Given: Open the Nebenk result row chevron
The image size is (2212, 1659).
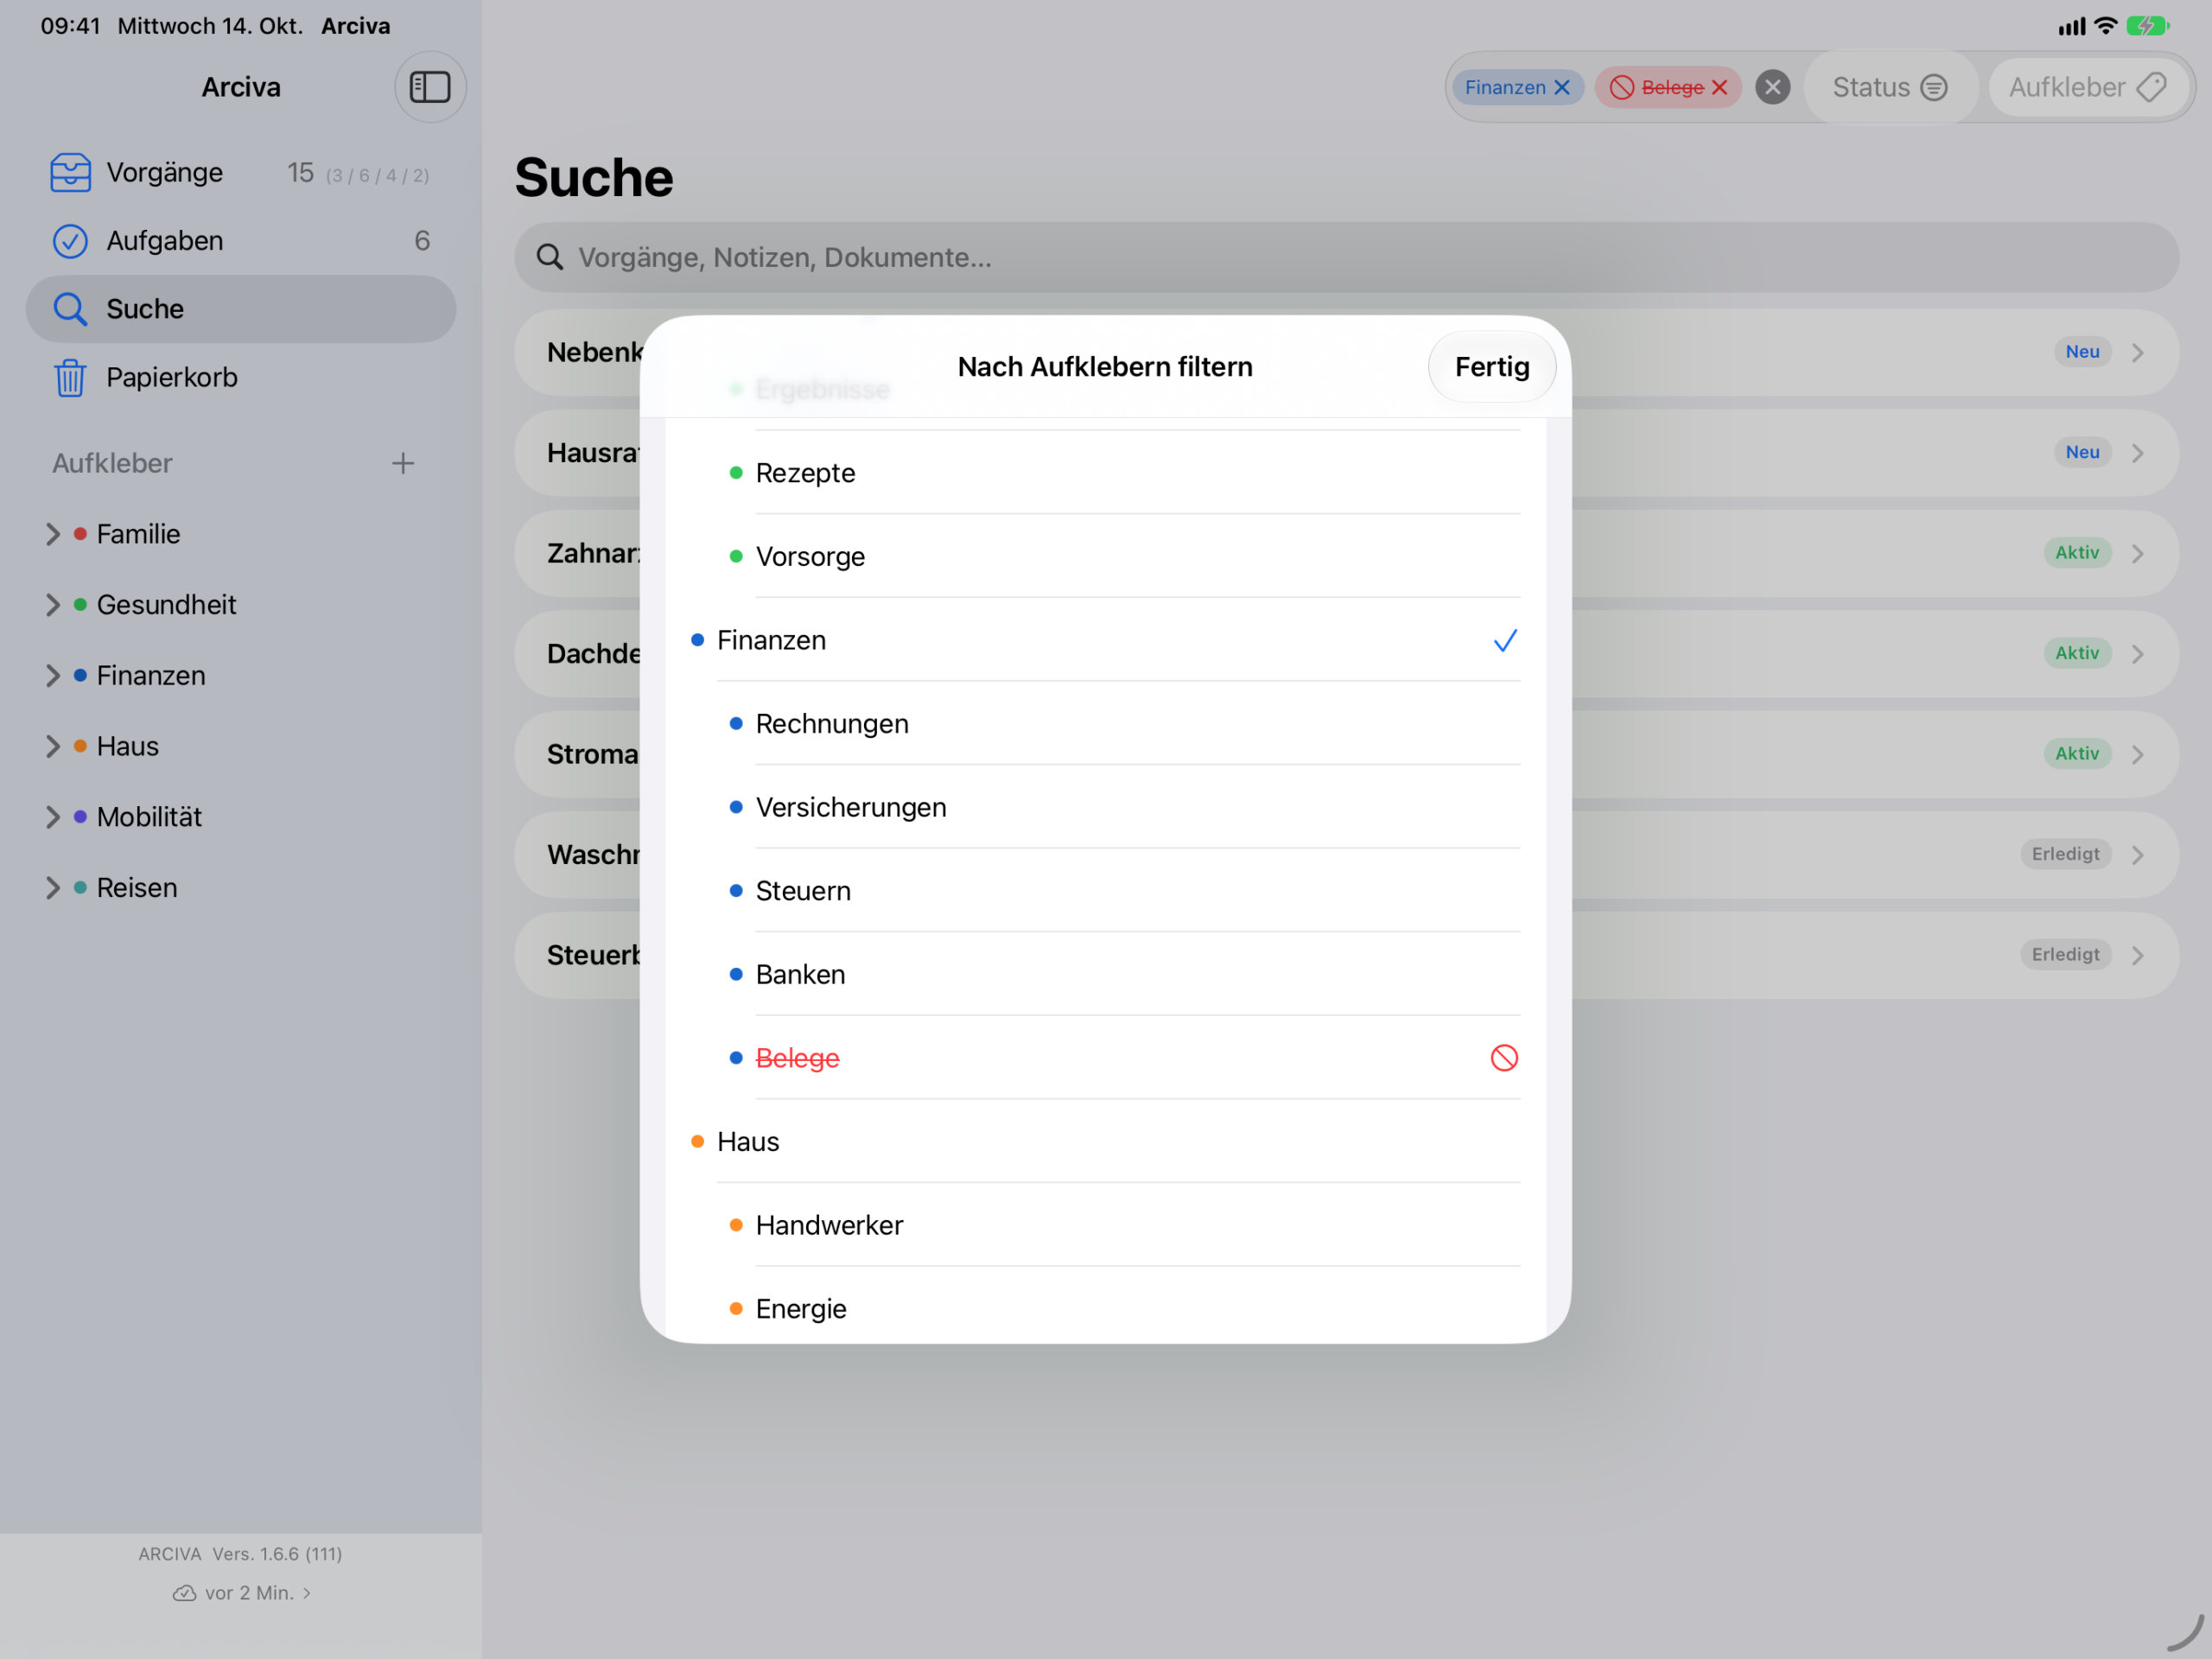Looking at the screenshot, I should [2137, 352].
